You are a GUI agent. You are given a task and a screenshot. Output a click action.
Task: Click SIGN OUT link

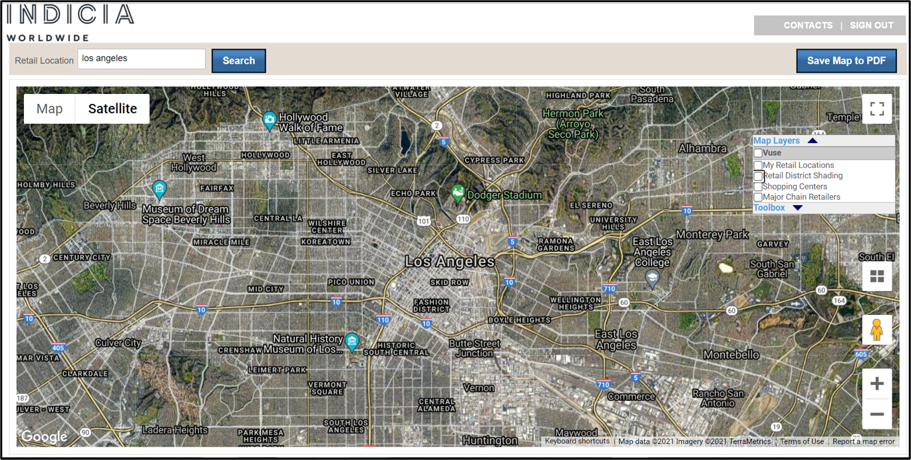[x=871, y=26]
